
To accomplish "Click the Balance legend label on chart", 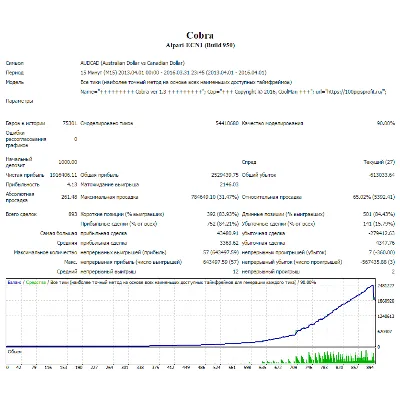I will [x=14, y=282].
